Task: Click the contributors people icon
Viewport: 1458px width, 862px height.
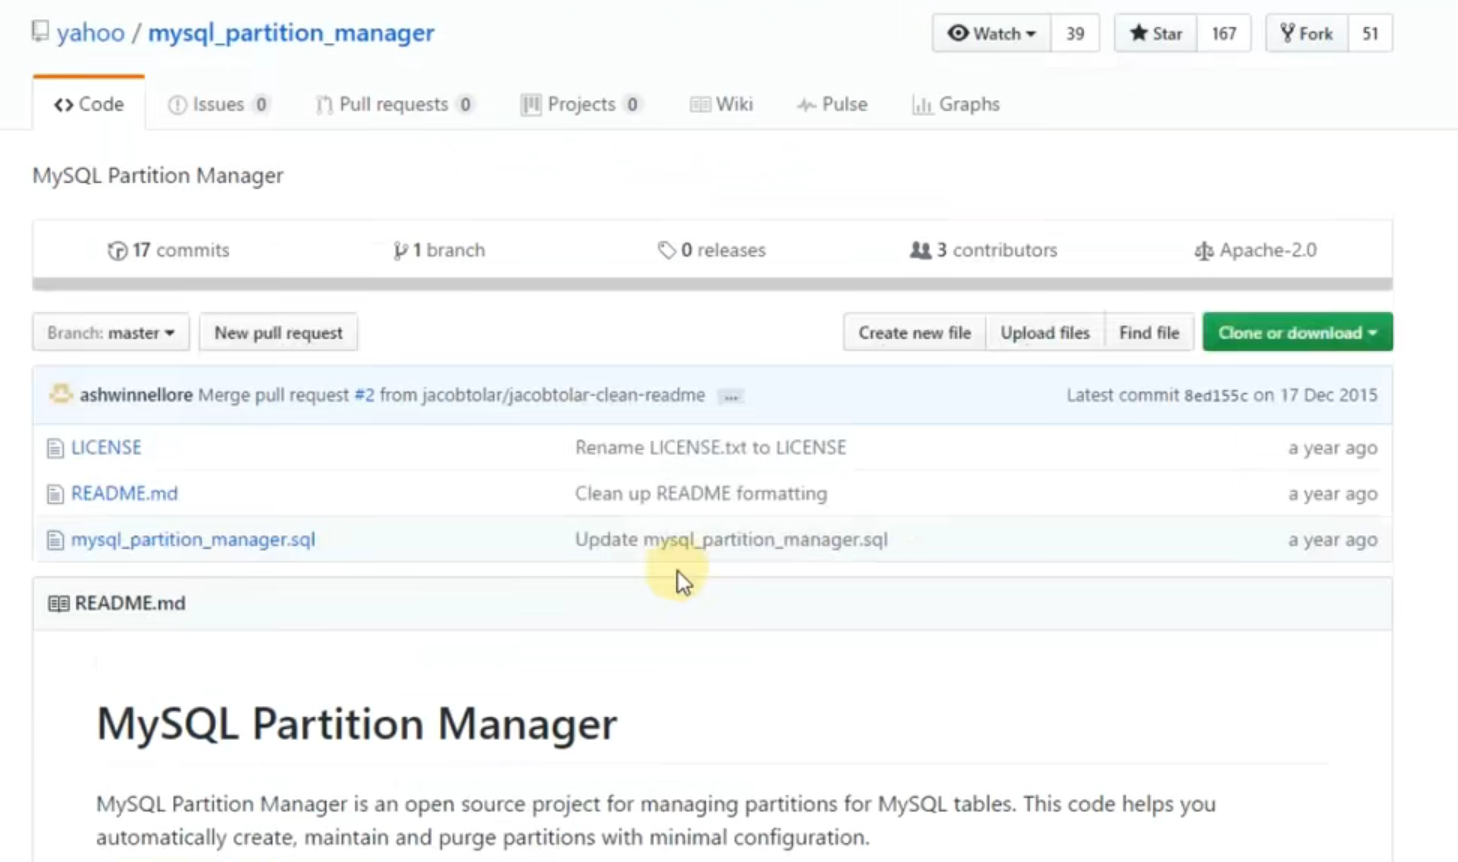Action: pyautogui.click(x=920, y=251)
